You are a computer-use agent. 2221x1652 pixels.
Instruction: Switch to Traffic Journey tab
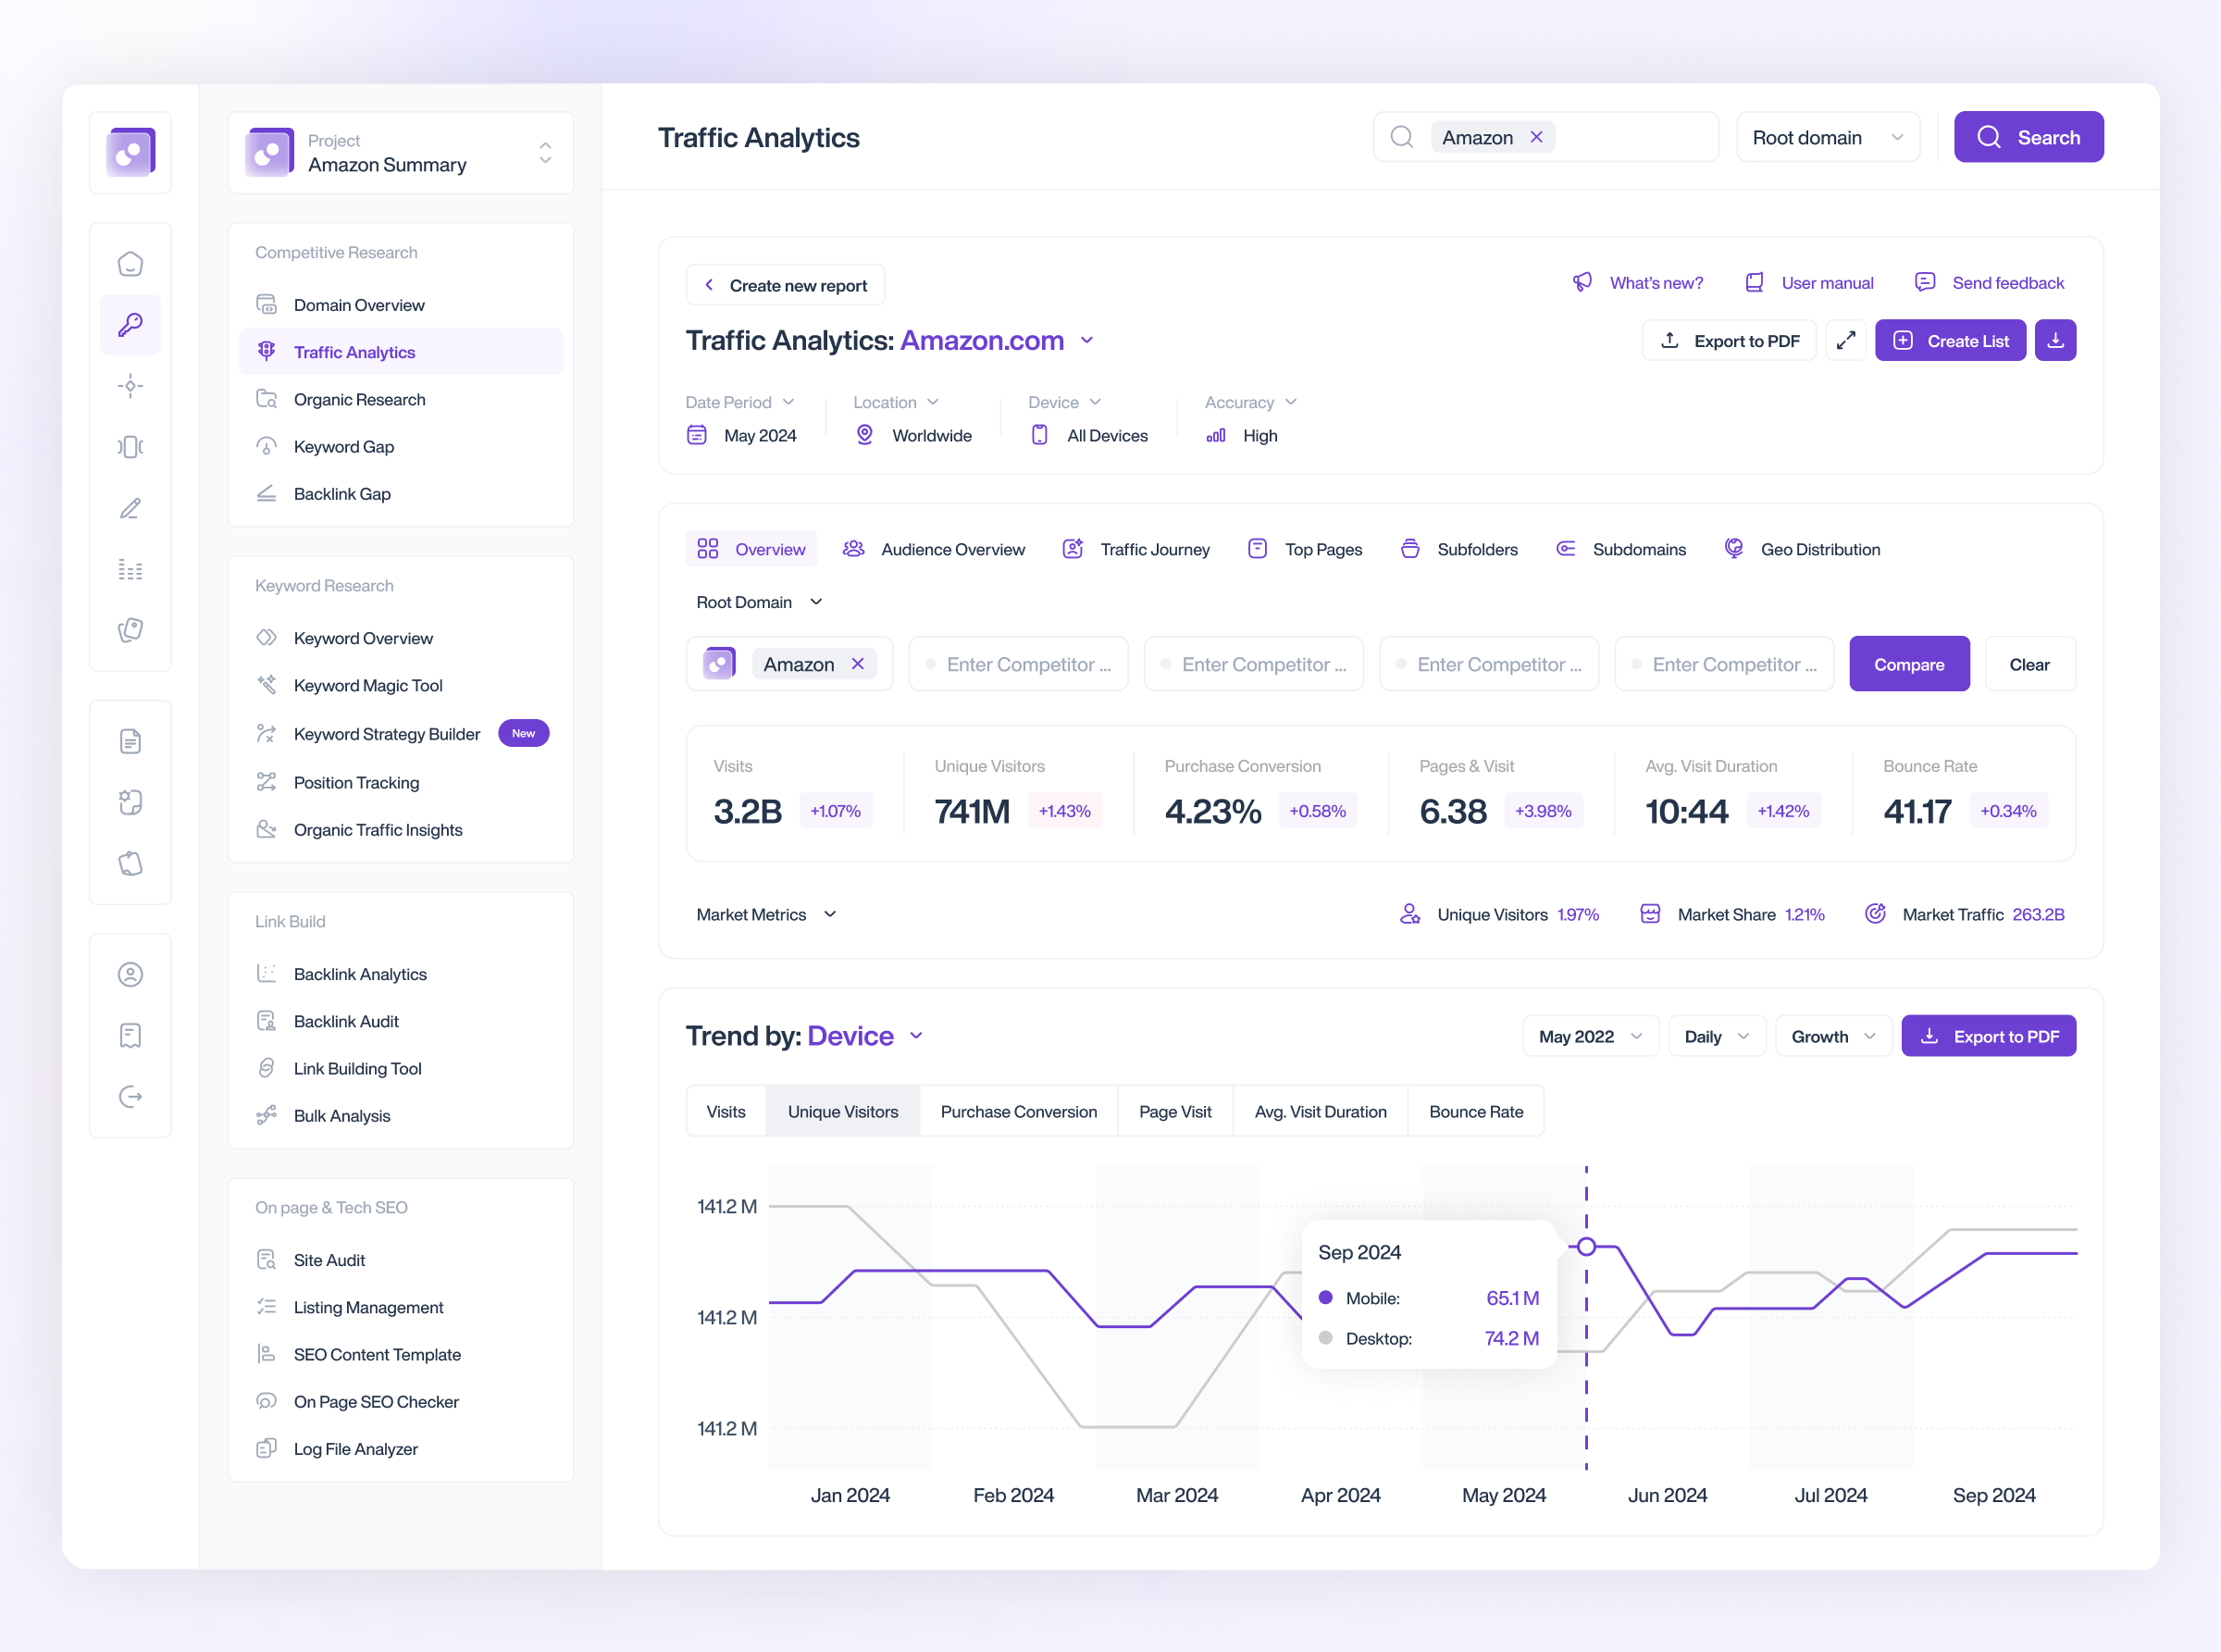click(1136, 549)
